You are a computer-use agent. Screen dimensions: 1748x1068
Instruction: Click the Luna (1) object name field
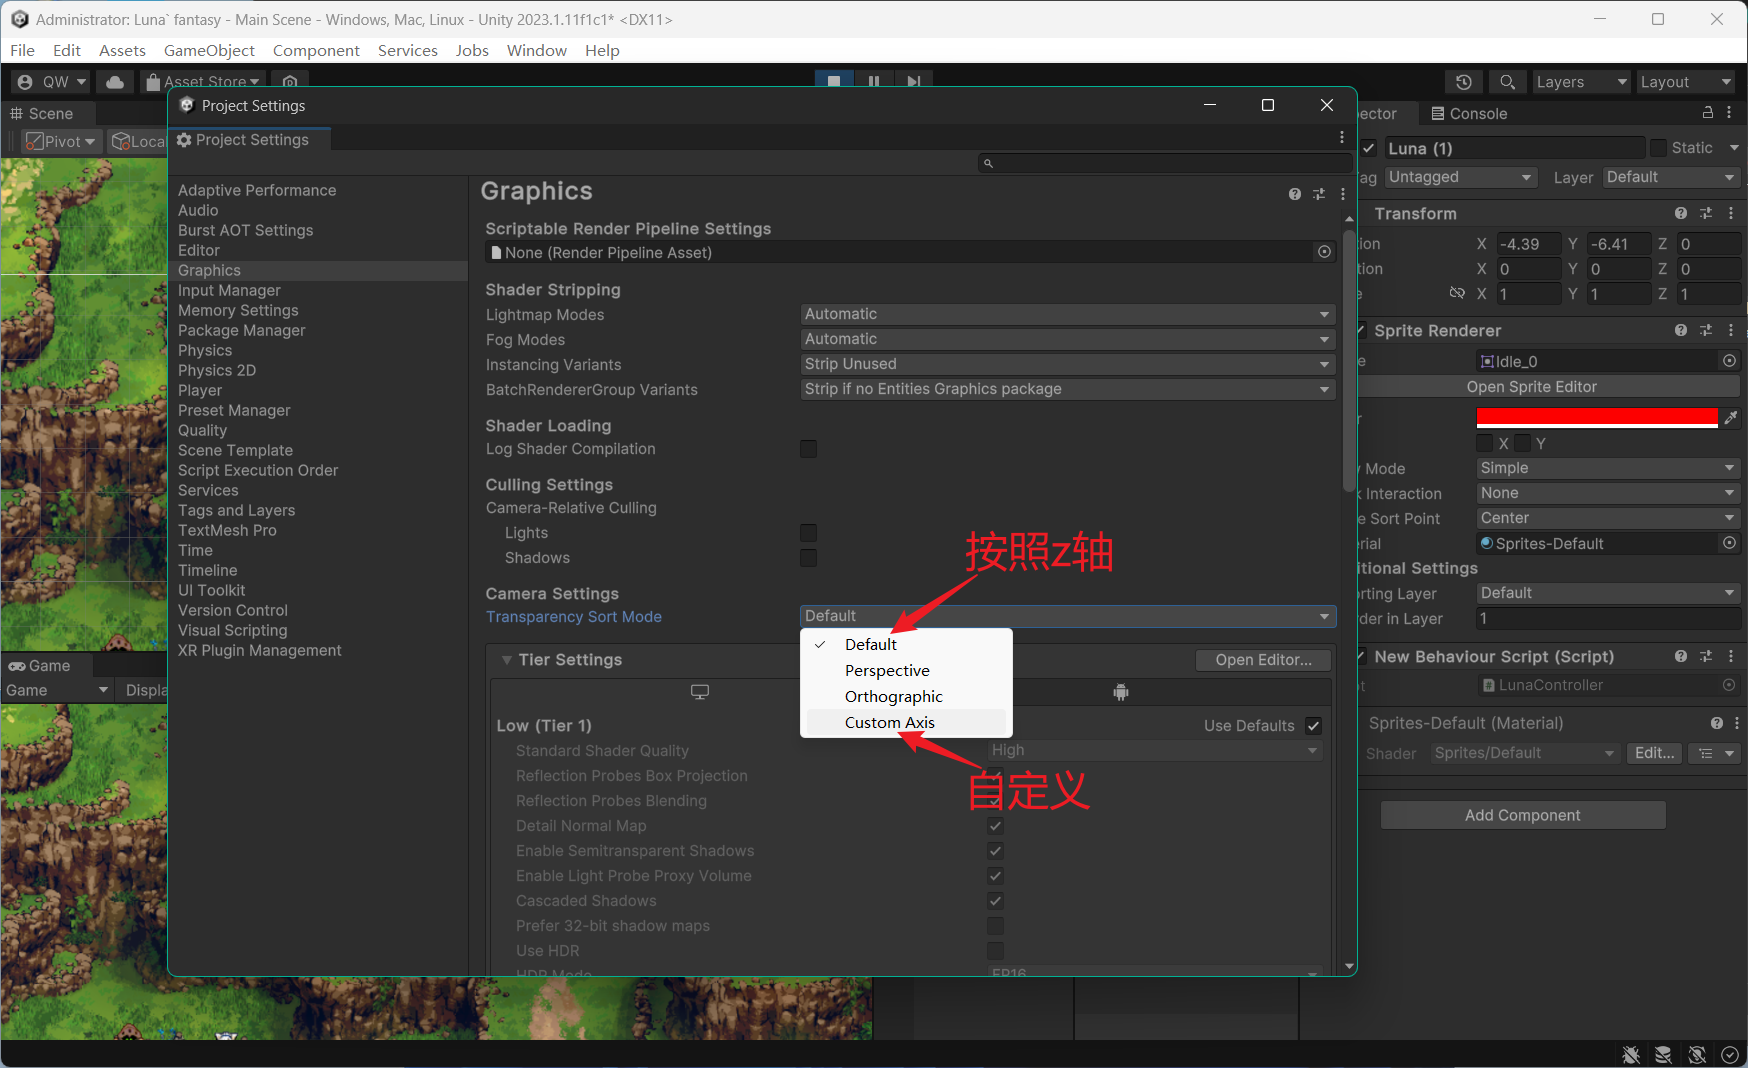click(x=1514, y=148)
